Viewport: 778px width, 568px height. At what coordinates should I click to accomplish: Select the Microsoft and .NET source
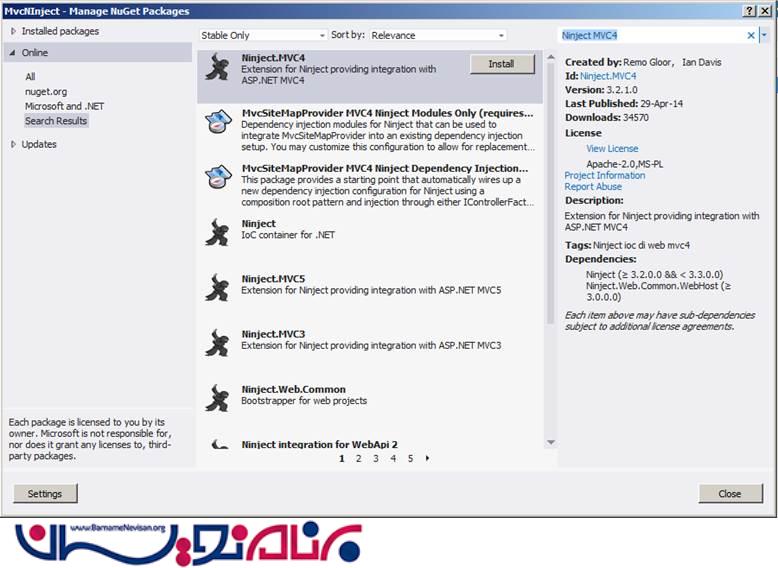pos(64,106)
